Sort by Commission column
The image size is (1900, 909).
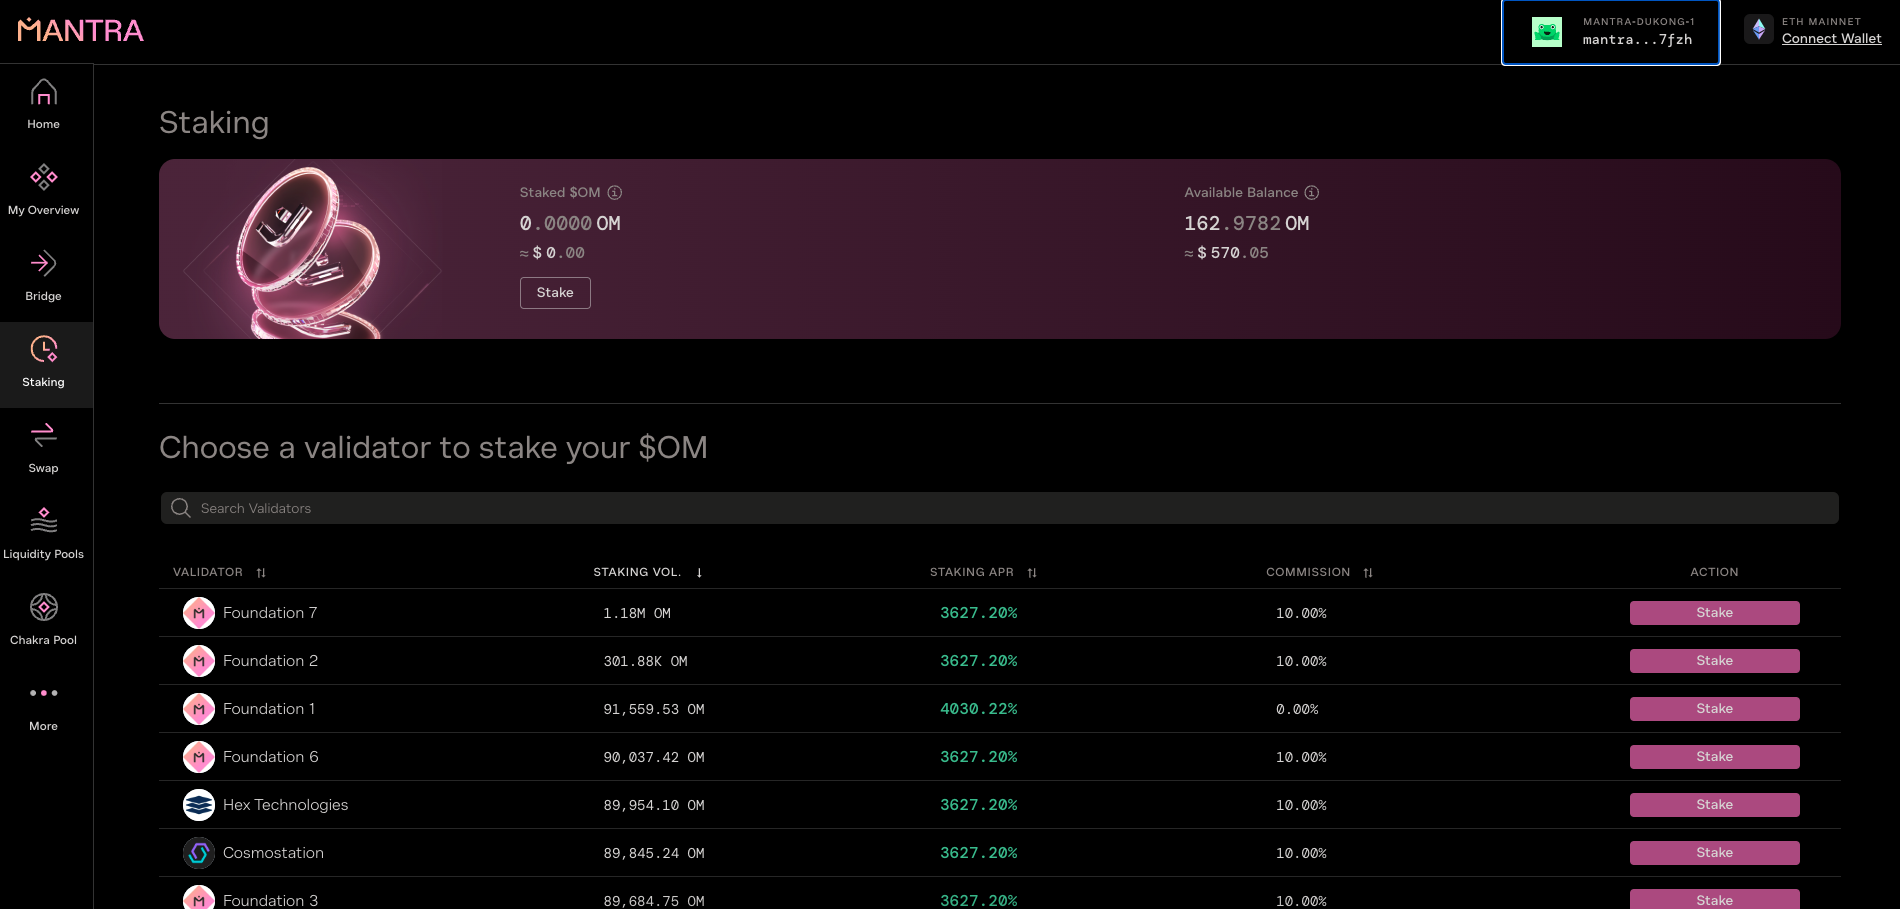pos(1368,573)
